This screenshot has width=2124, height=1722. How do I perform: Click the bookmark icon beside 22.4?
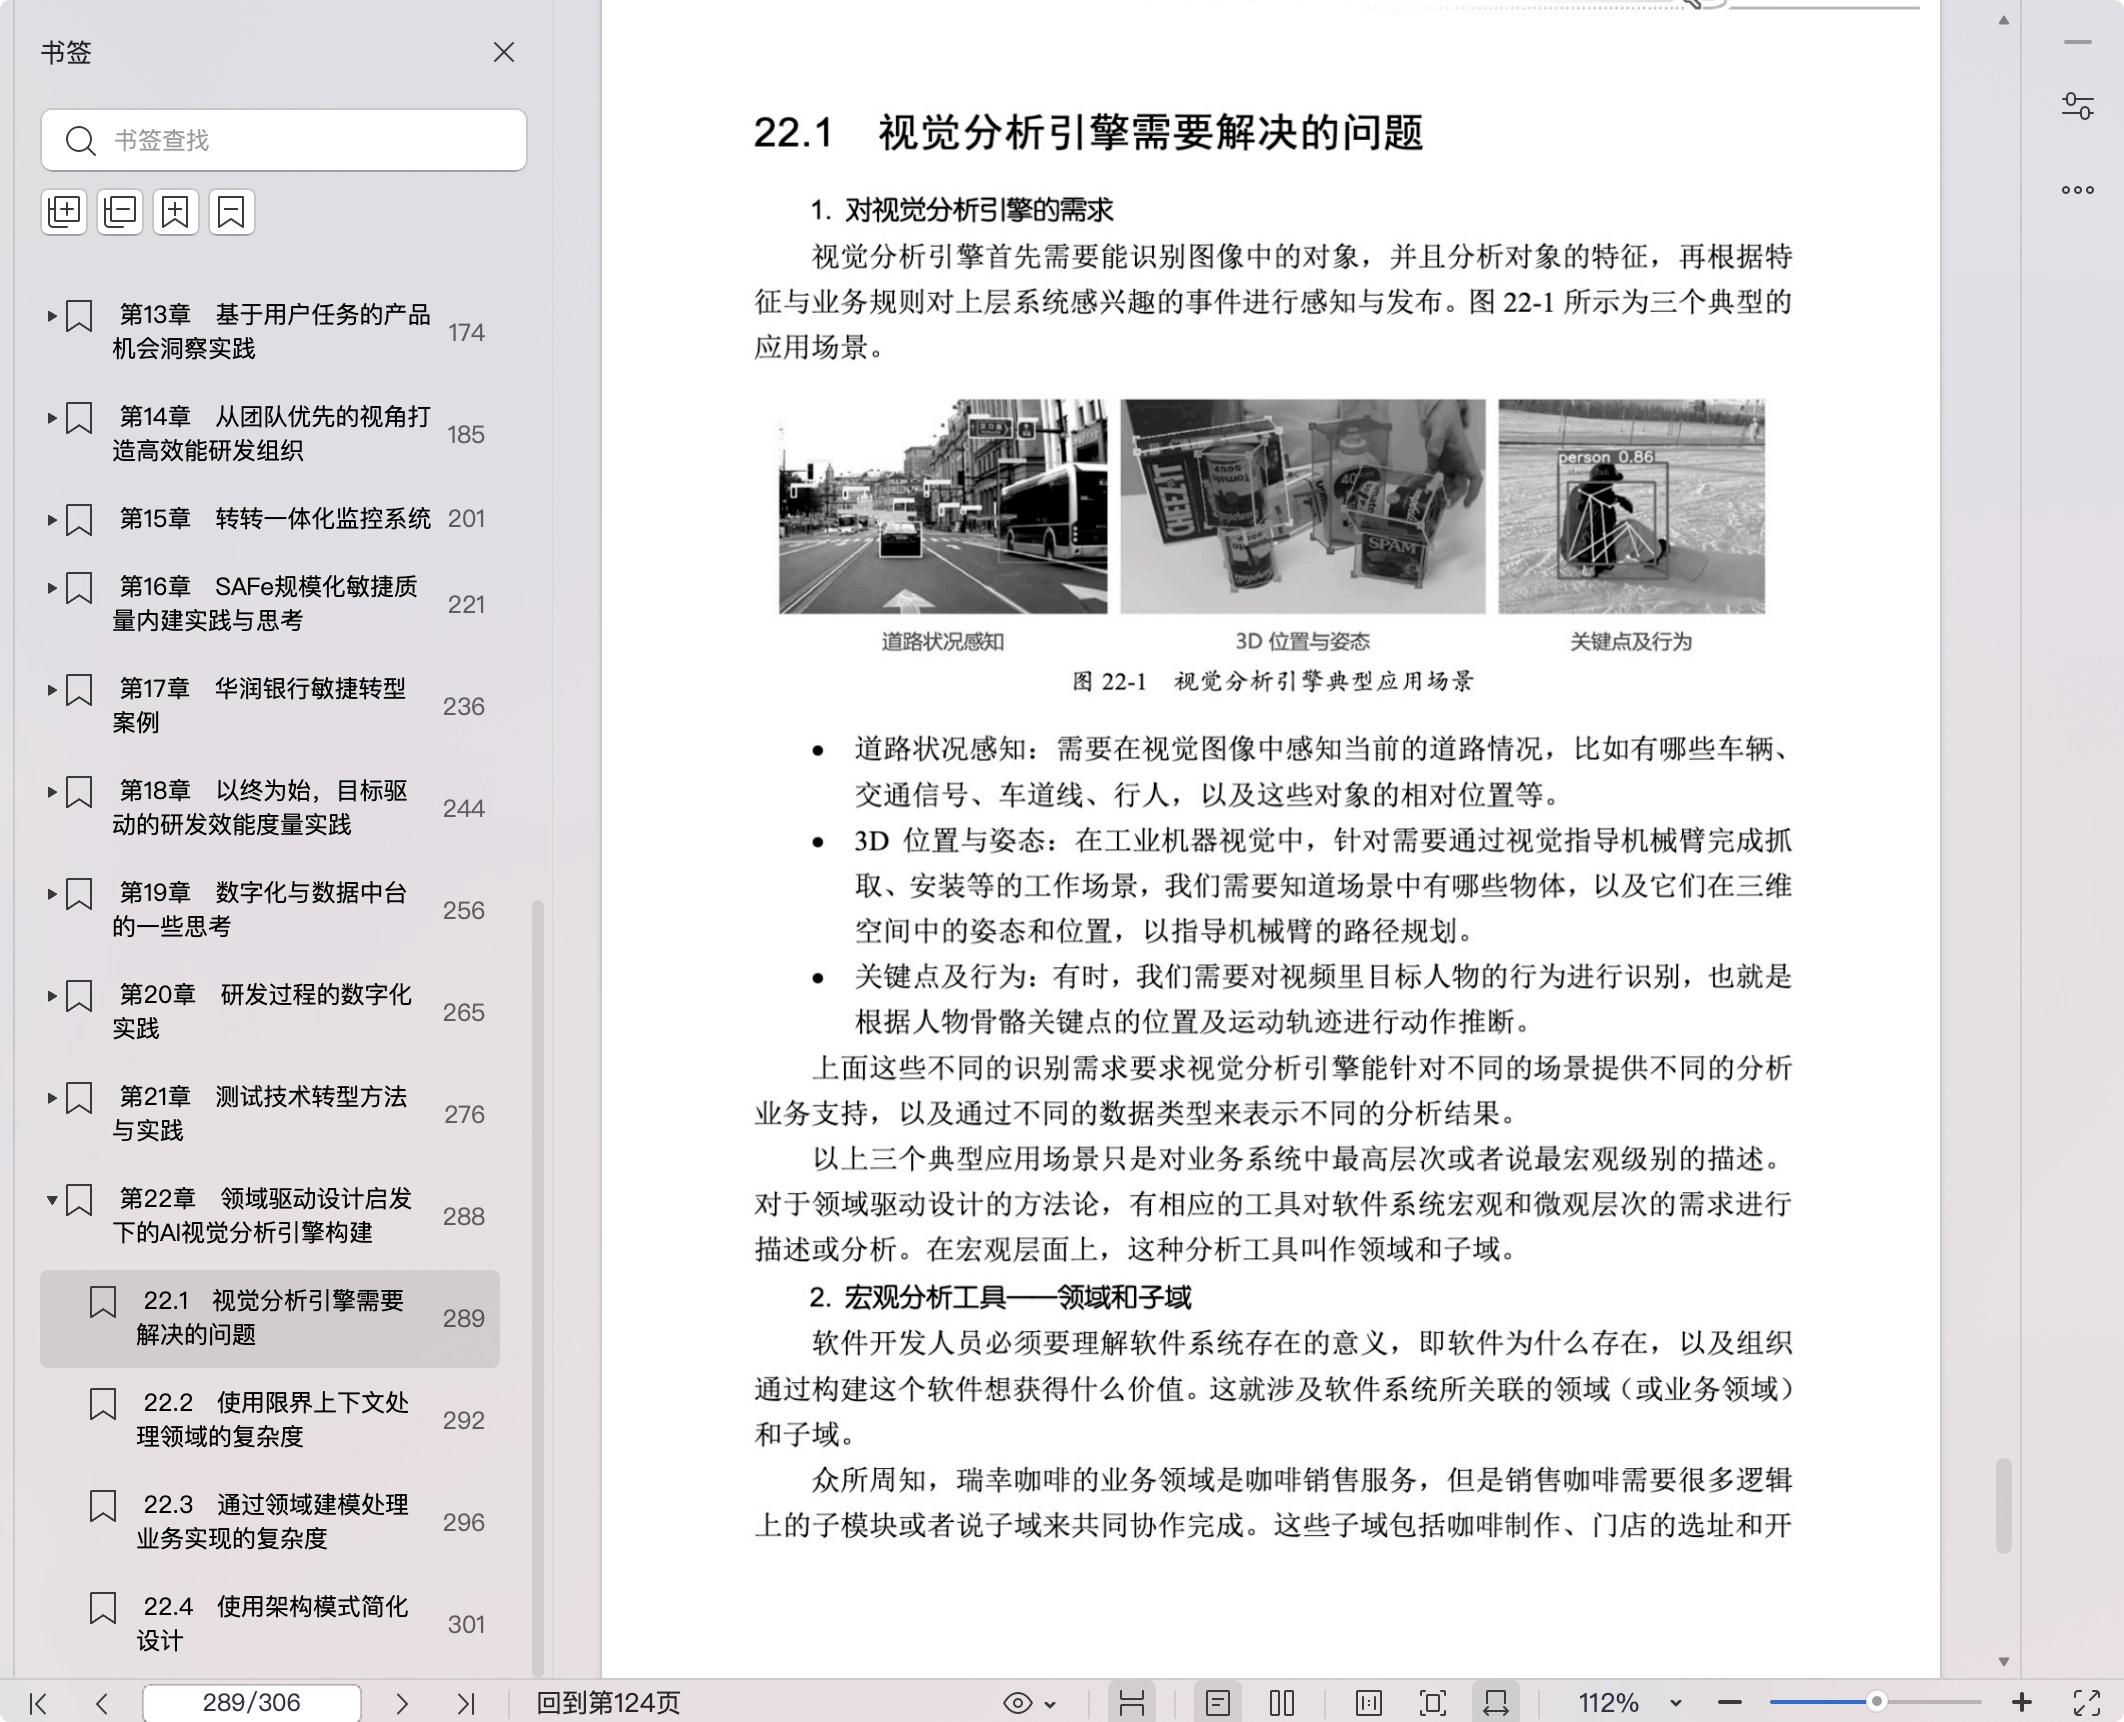103,1608
